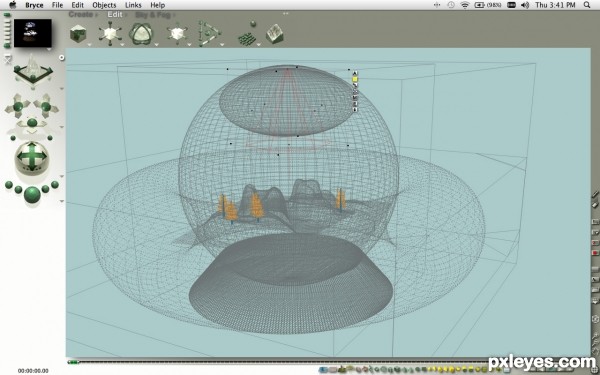Open the Links menu
Viewport: 600px width, 375px height.
point(133,5)
